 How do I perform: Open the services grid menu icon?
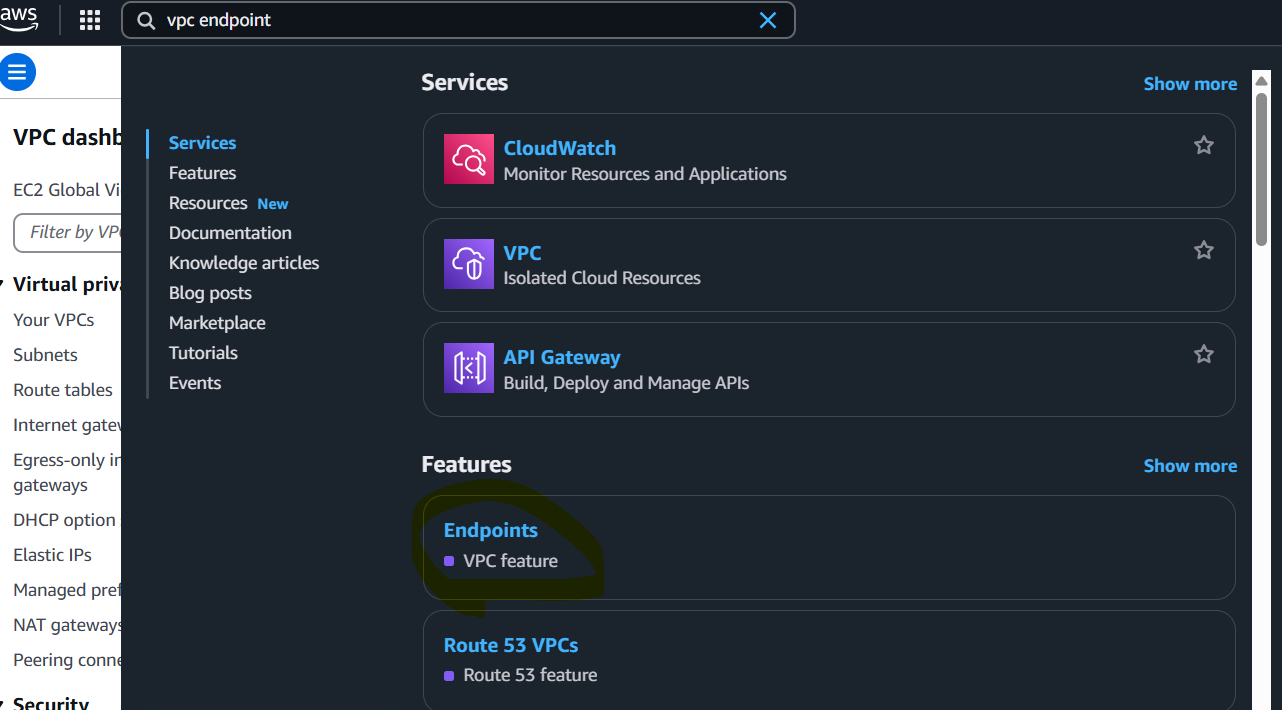tap(90, 20)
